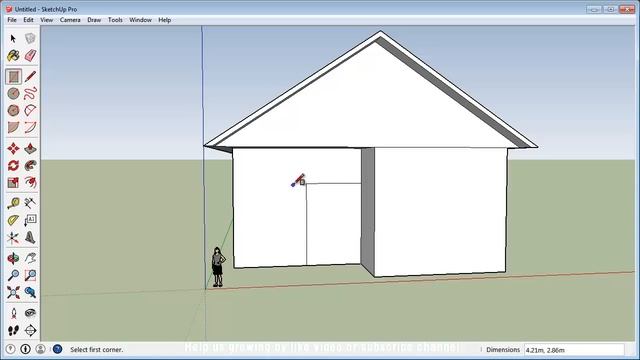
Task: Select the arrow Select tool
Action: [x=13, y=38]
